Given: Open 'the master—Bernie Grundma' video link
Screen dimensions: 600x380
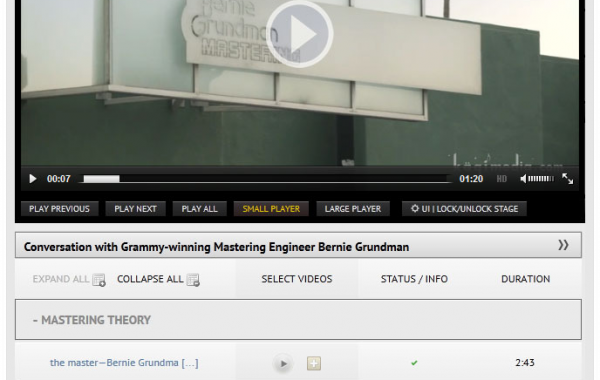Looking at the screenshot, I should click(124, 362).
